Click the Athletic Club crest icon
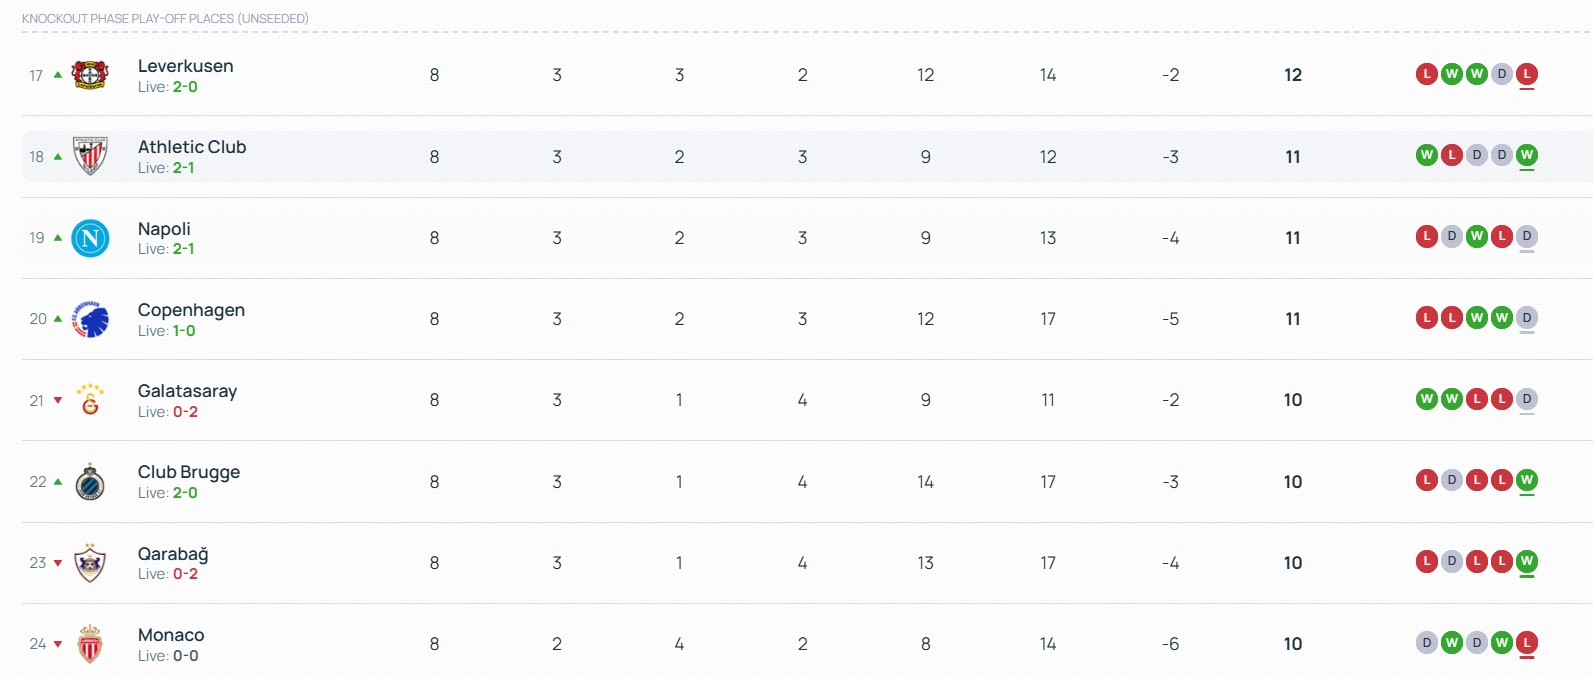This screenshot has height=679, width=1593. (90, 156)
